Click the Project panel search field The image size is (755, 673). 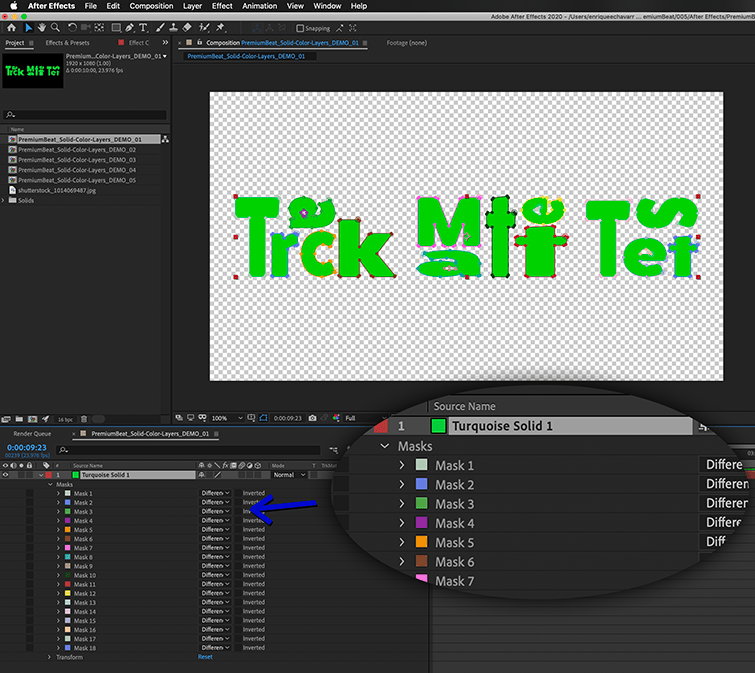pos(85,115)
